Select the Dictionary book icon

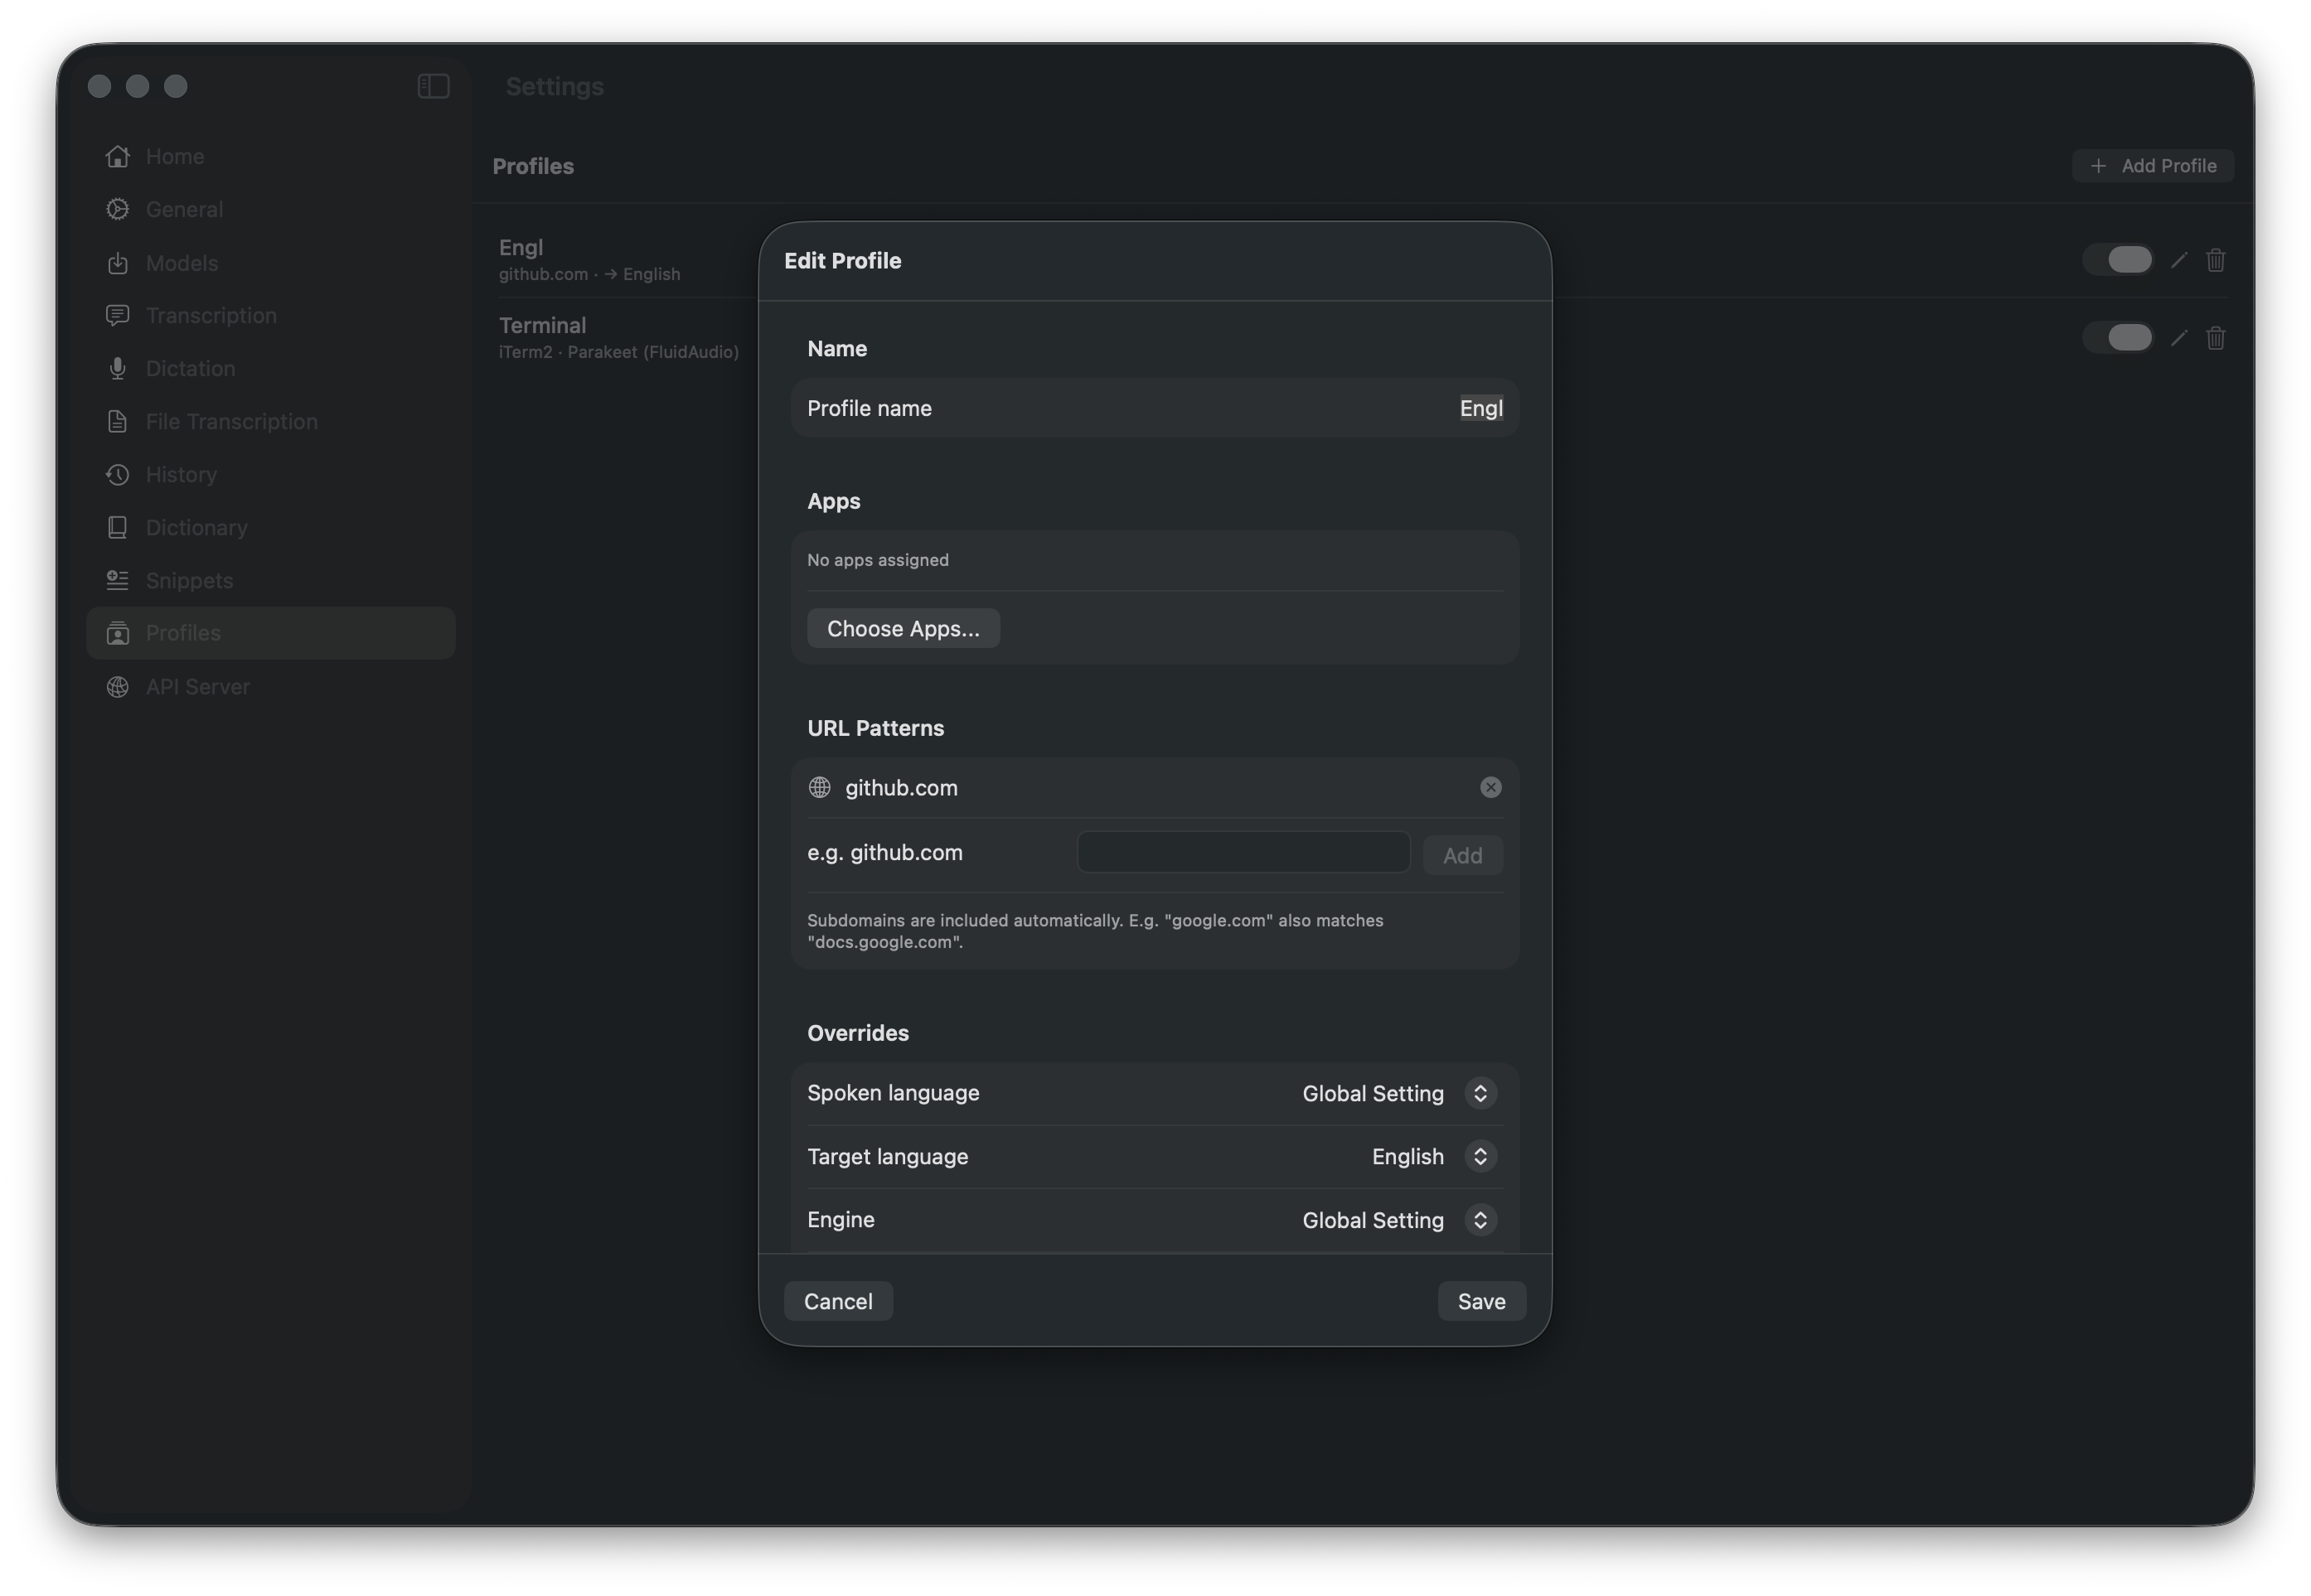[118, 527]
